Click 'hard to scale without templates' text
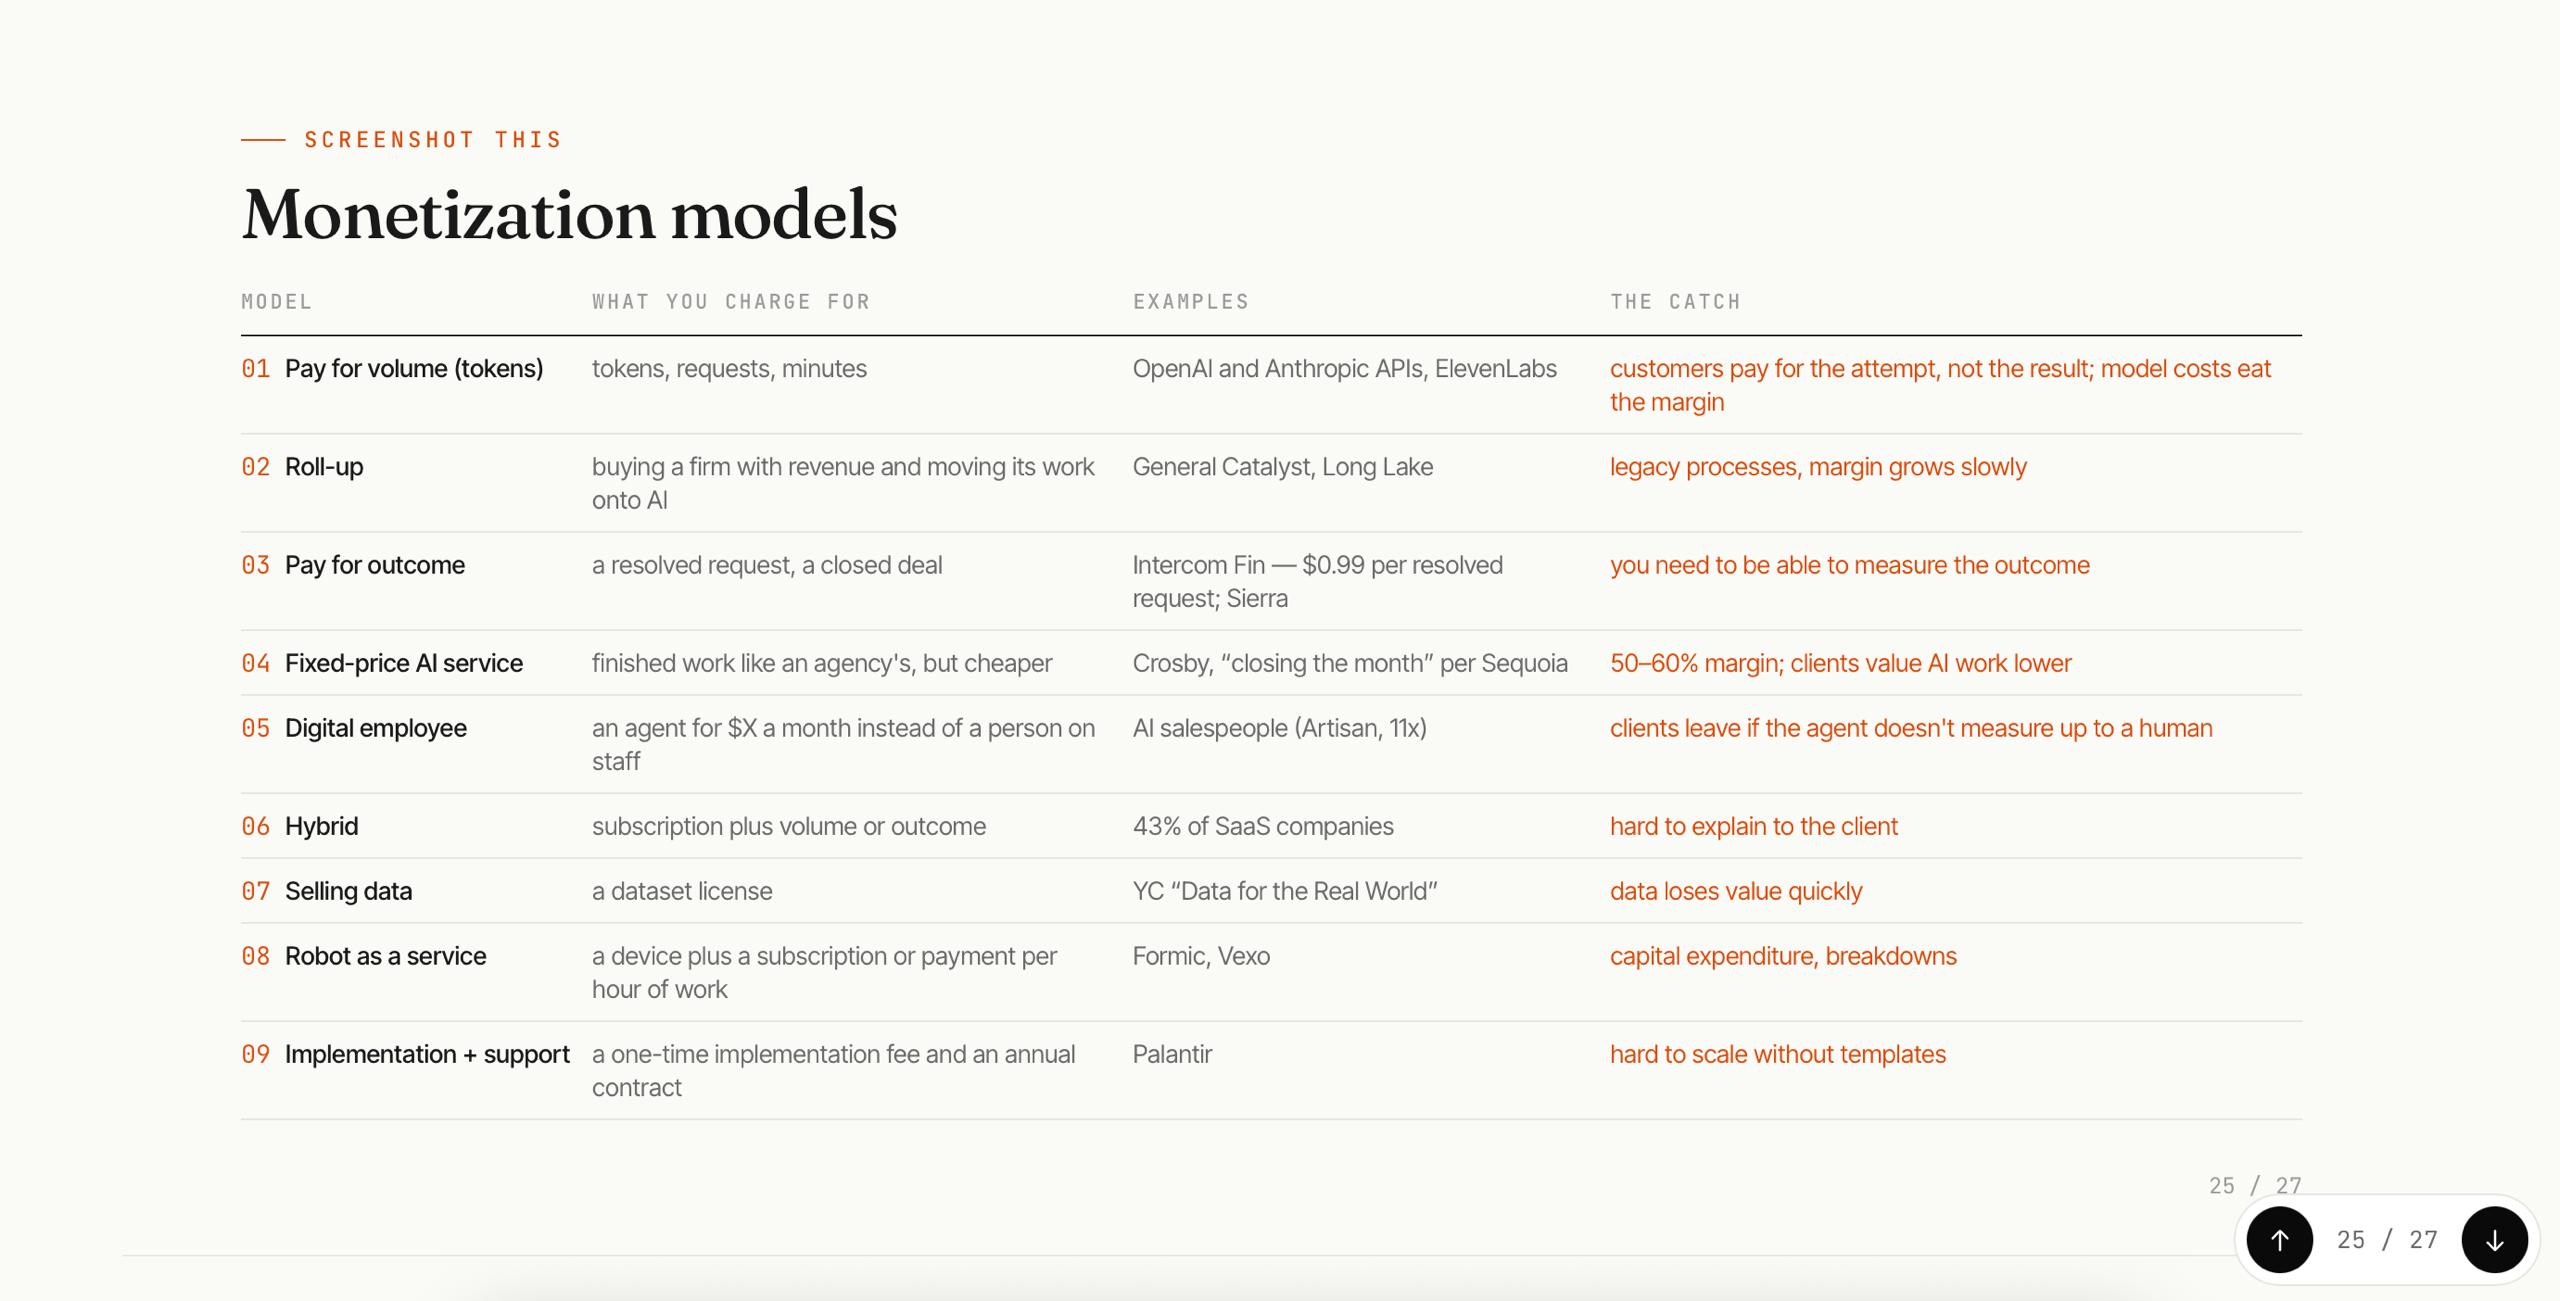2560x1301 pixels. tap(1778, 1054)
